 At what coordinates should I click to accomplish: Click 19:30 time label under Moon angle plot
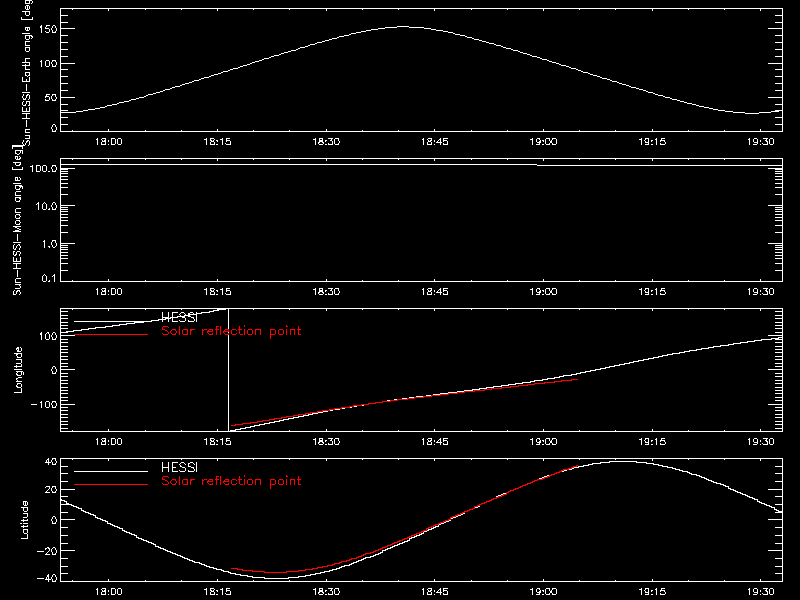[761, 292]
